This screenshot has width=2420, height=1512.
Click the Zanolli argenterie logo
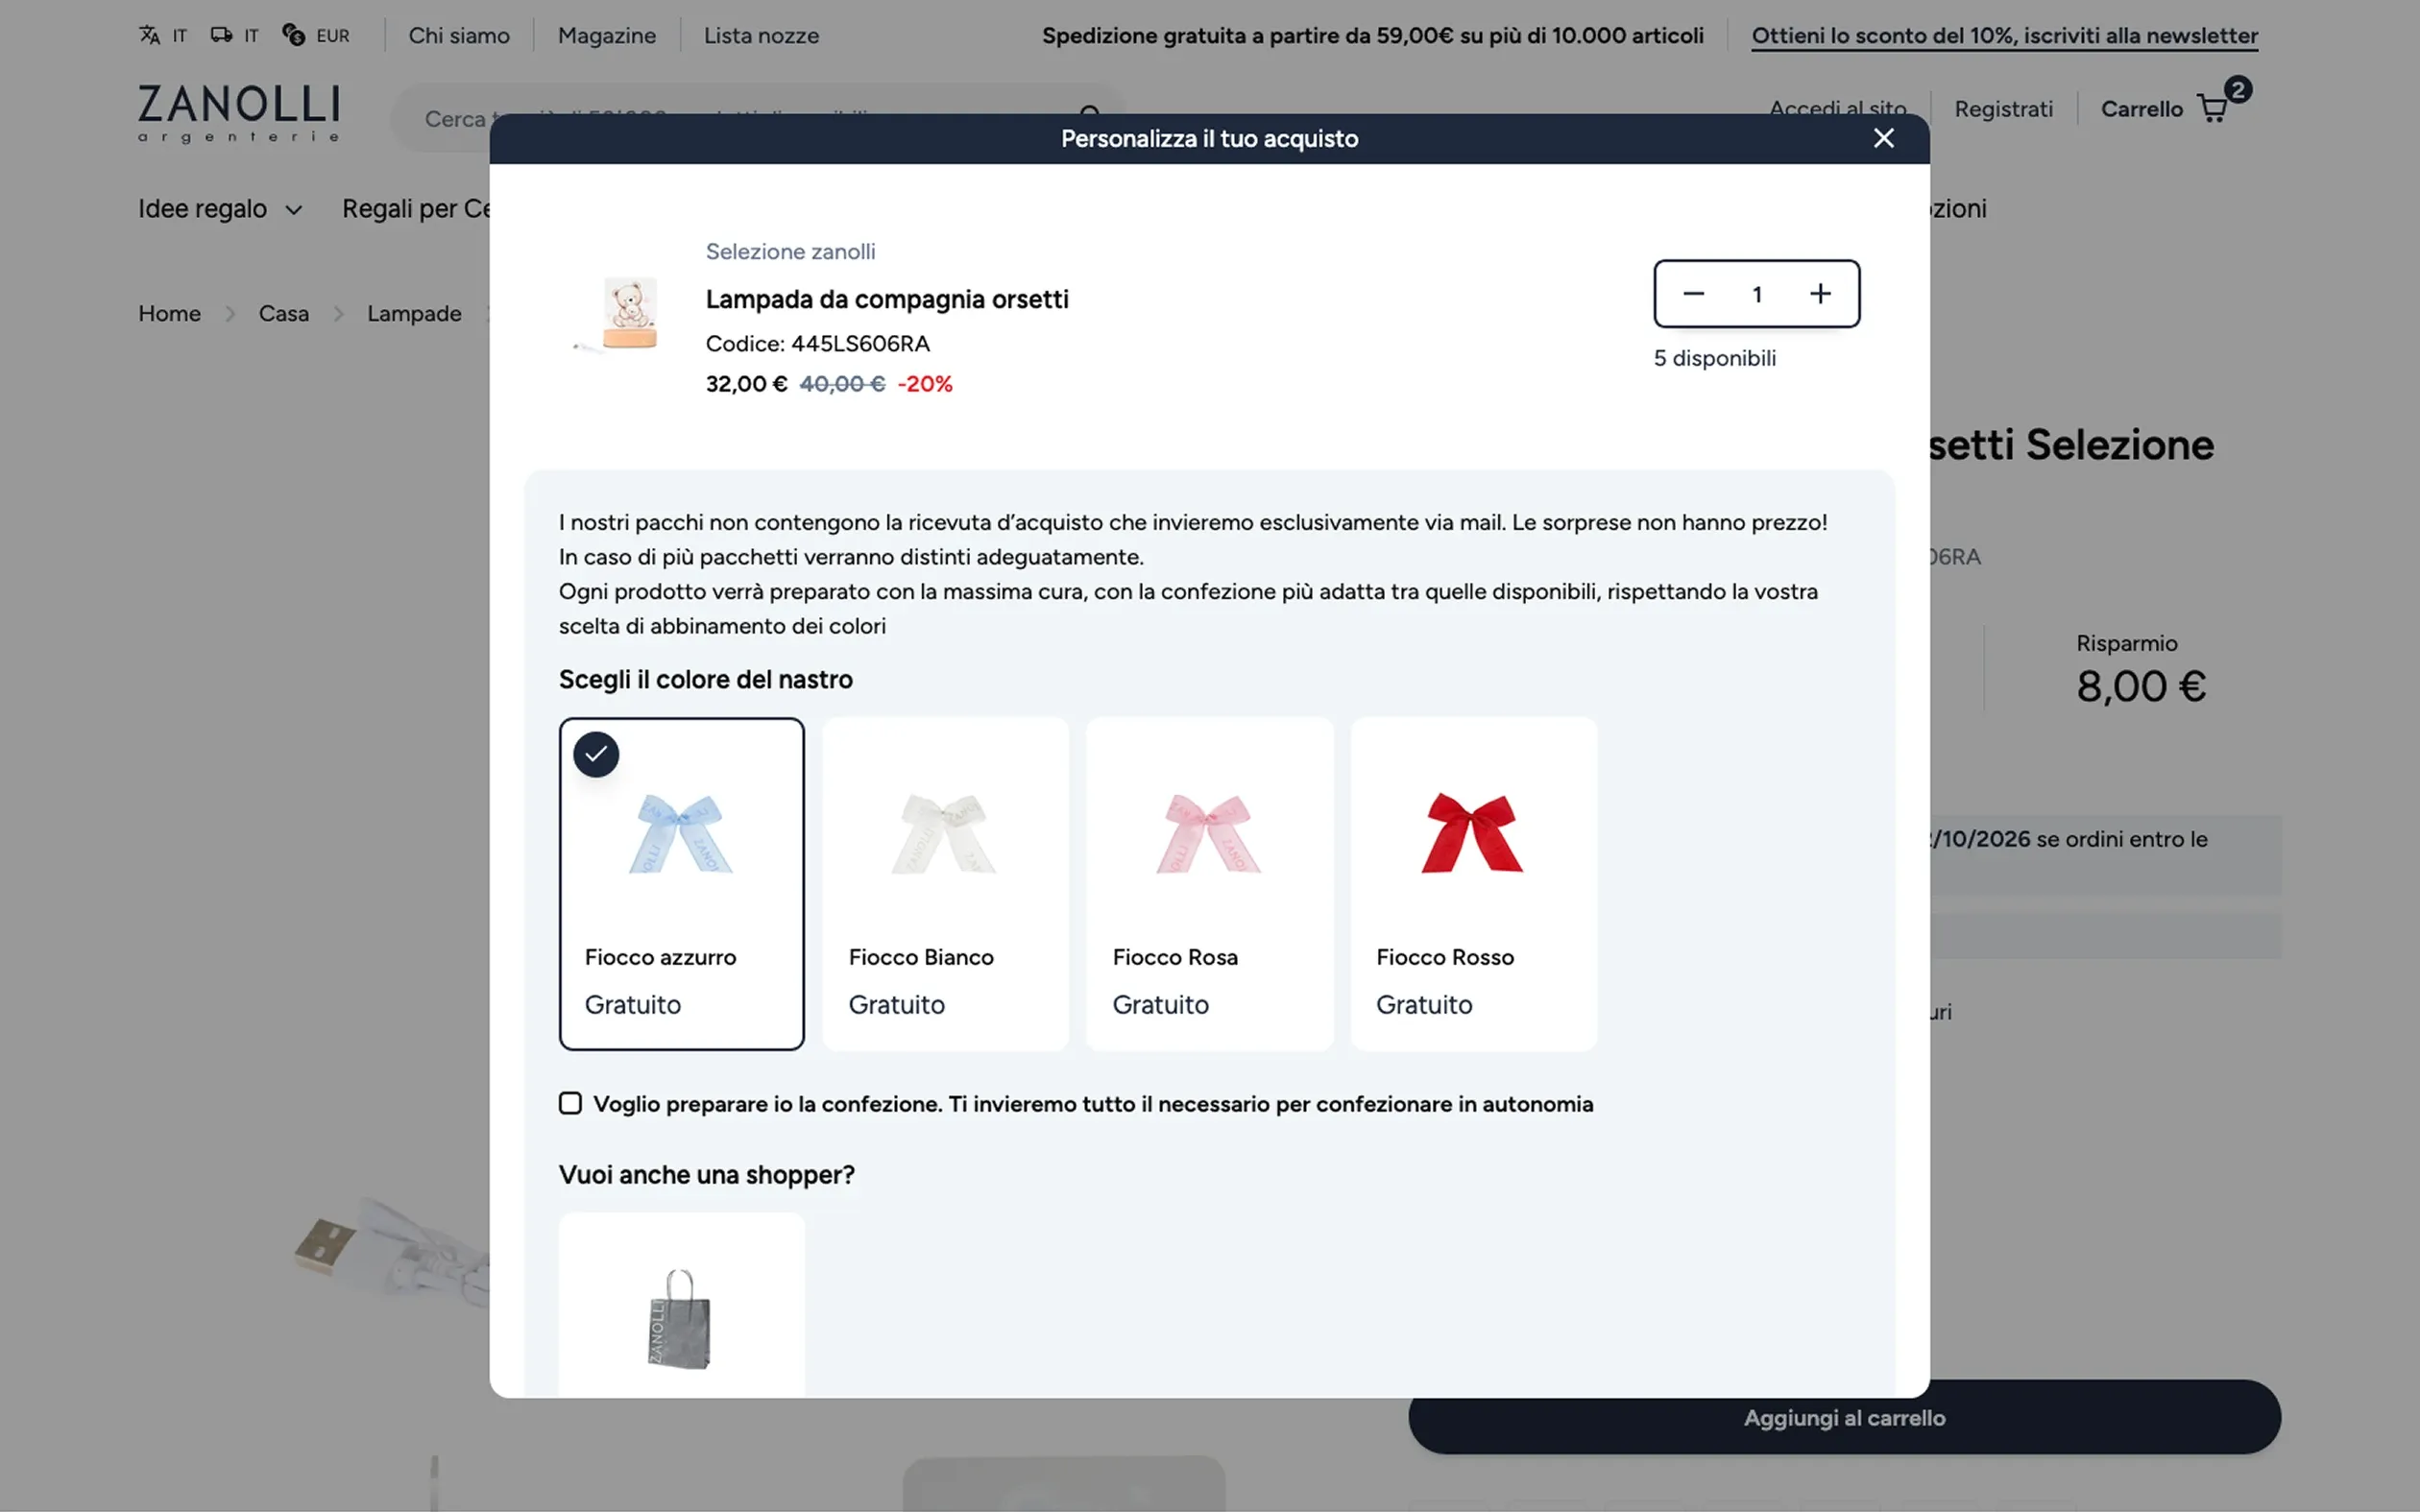click(x=239, y=113)
